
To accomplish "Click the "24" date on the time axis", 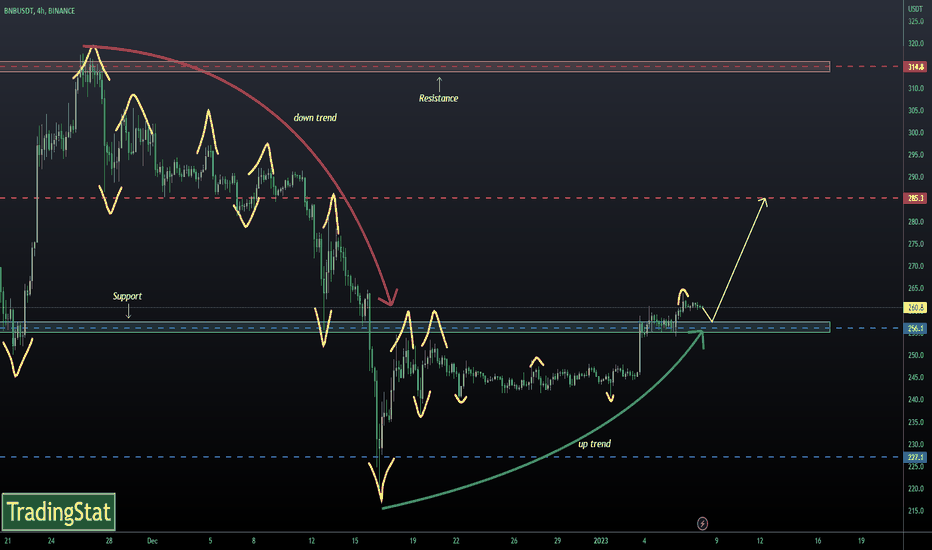I will click(51, 541).
